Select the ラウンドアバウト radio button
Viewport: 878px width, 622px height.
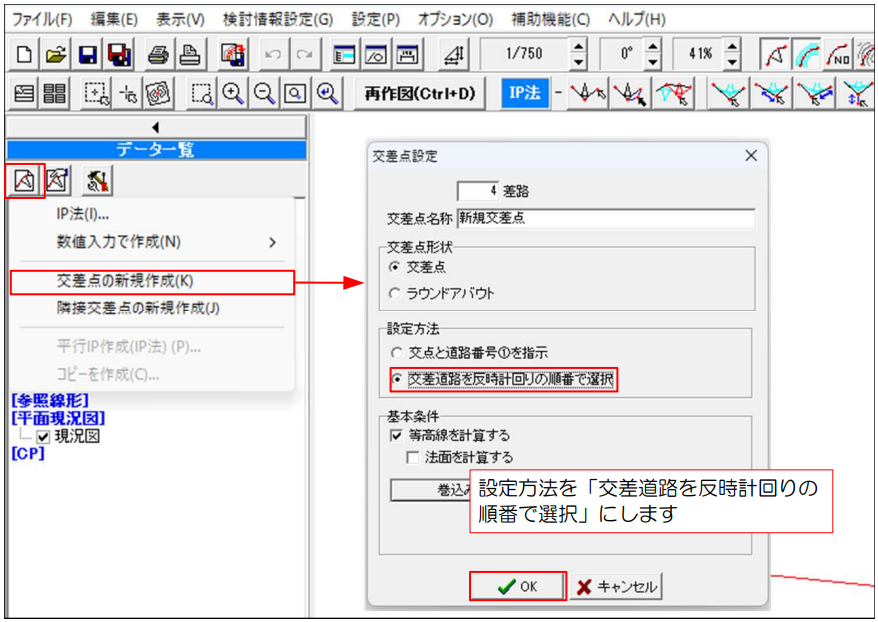[395, 293]
